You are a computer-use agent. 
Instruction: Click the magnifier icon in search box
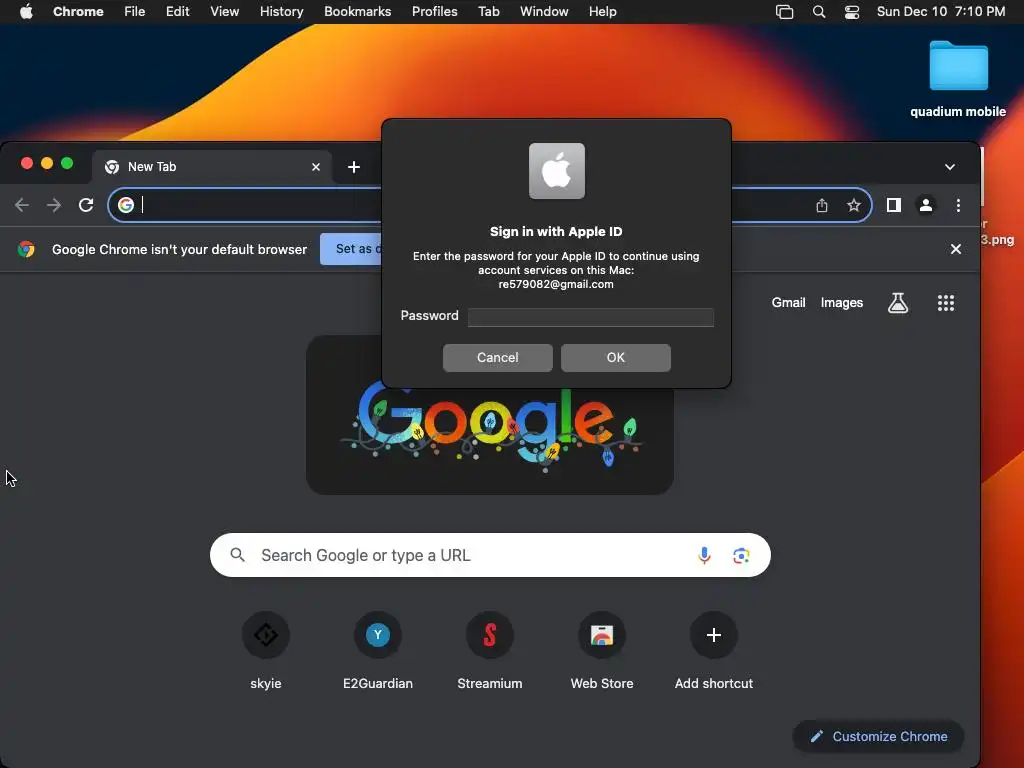point(238,555)
